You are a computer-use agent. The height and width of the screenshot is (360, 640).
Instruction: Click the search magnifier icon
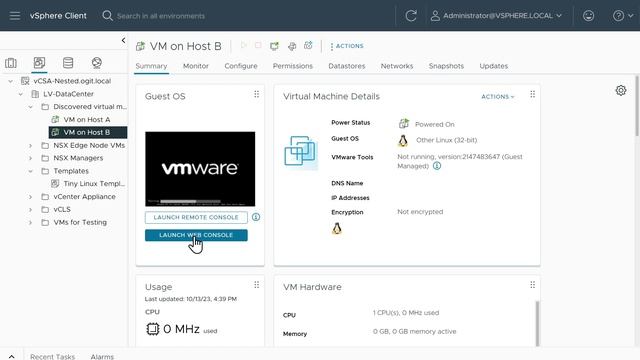coord(107,16)
